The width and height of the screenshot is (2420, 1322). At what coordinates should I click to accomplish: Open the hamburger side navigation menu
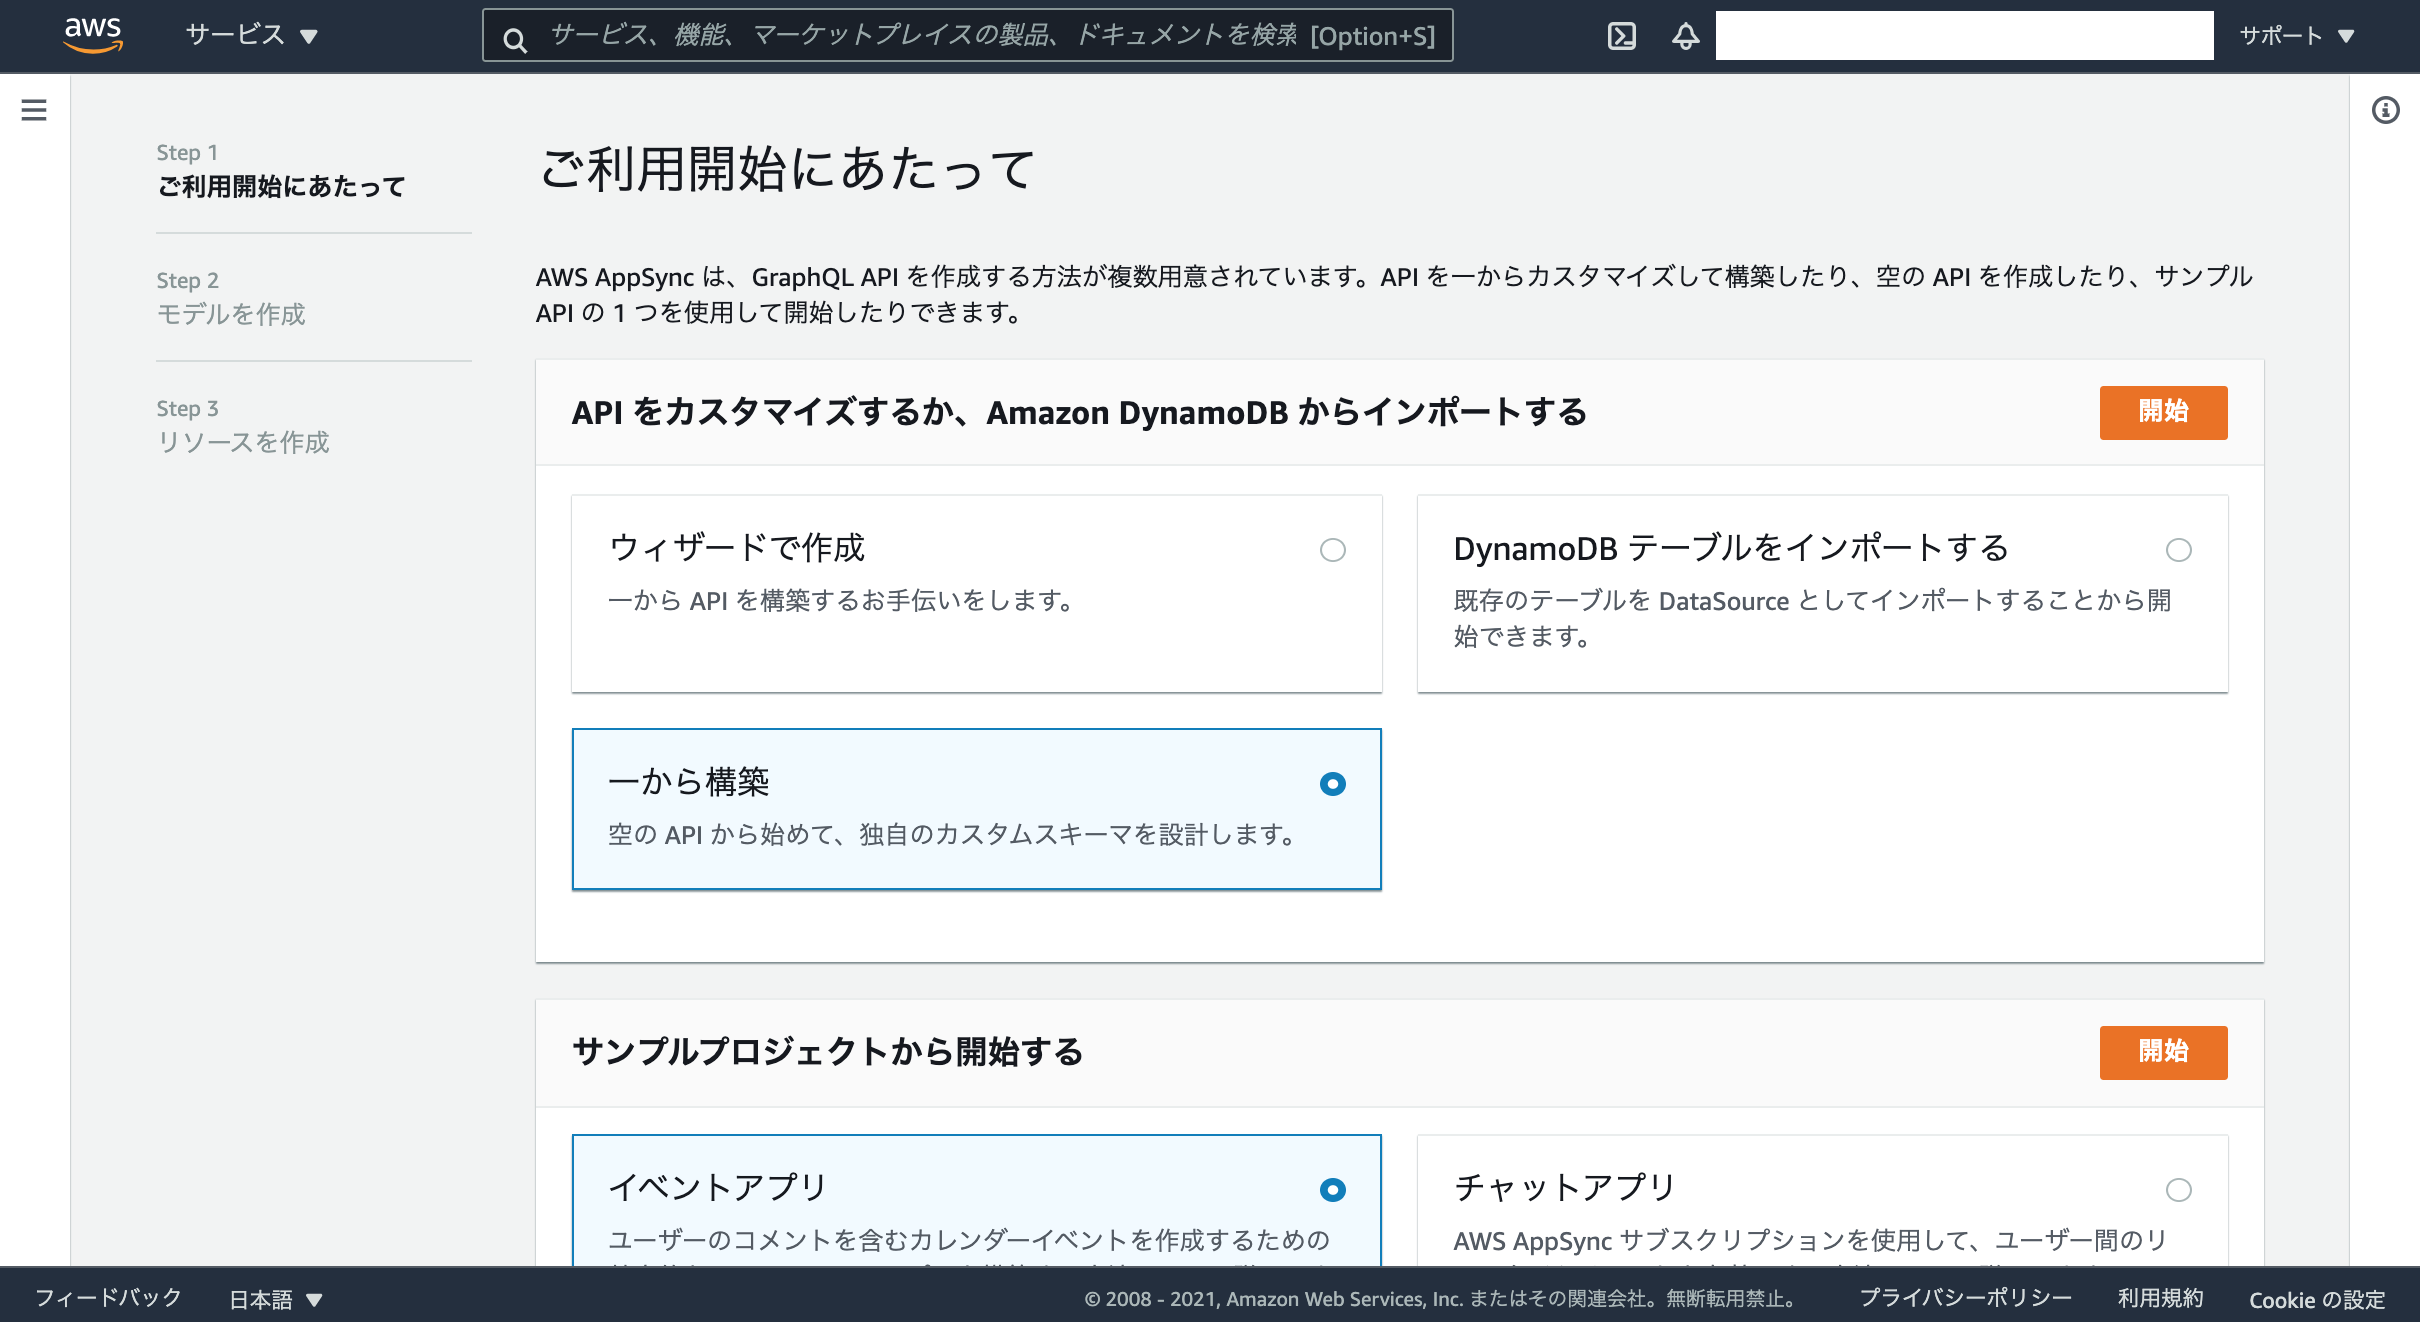34,110
